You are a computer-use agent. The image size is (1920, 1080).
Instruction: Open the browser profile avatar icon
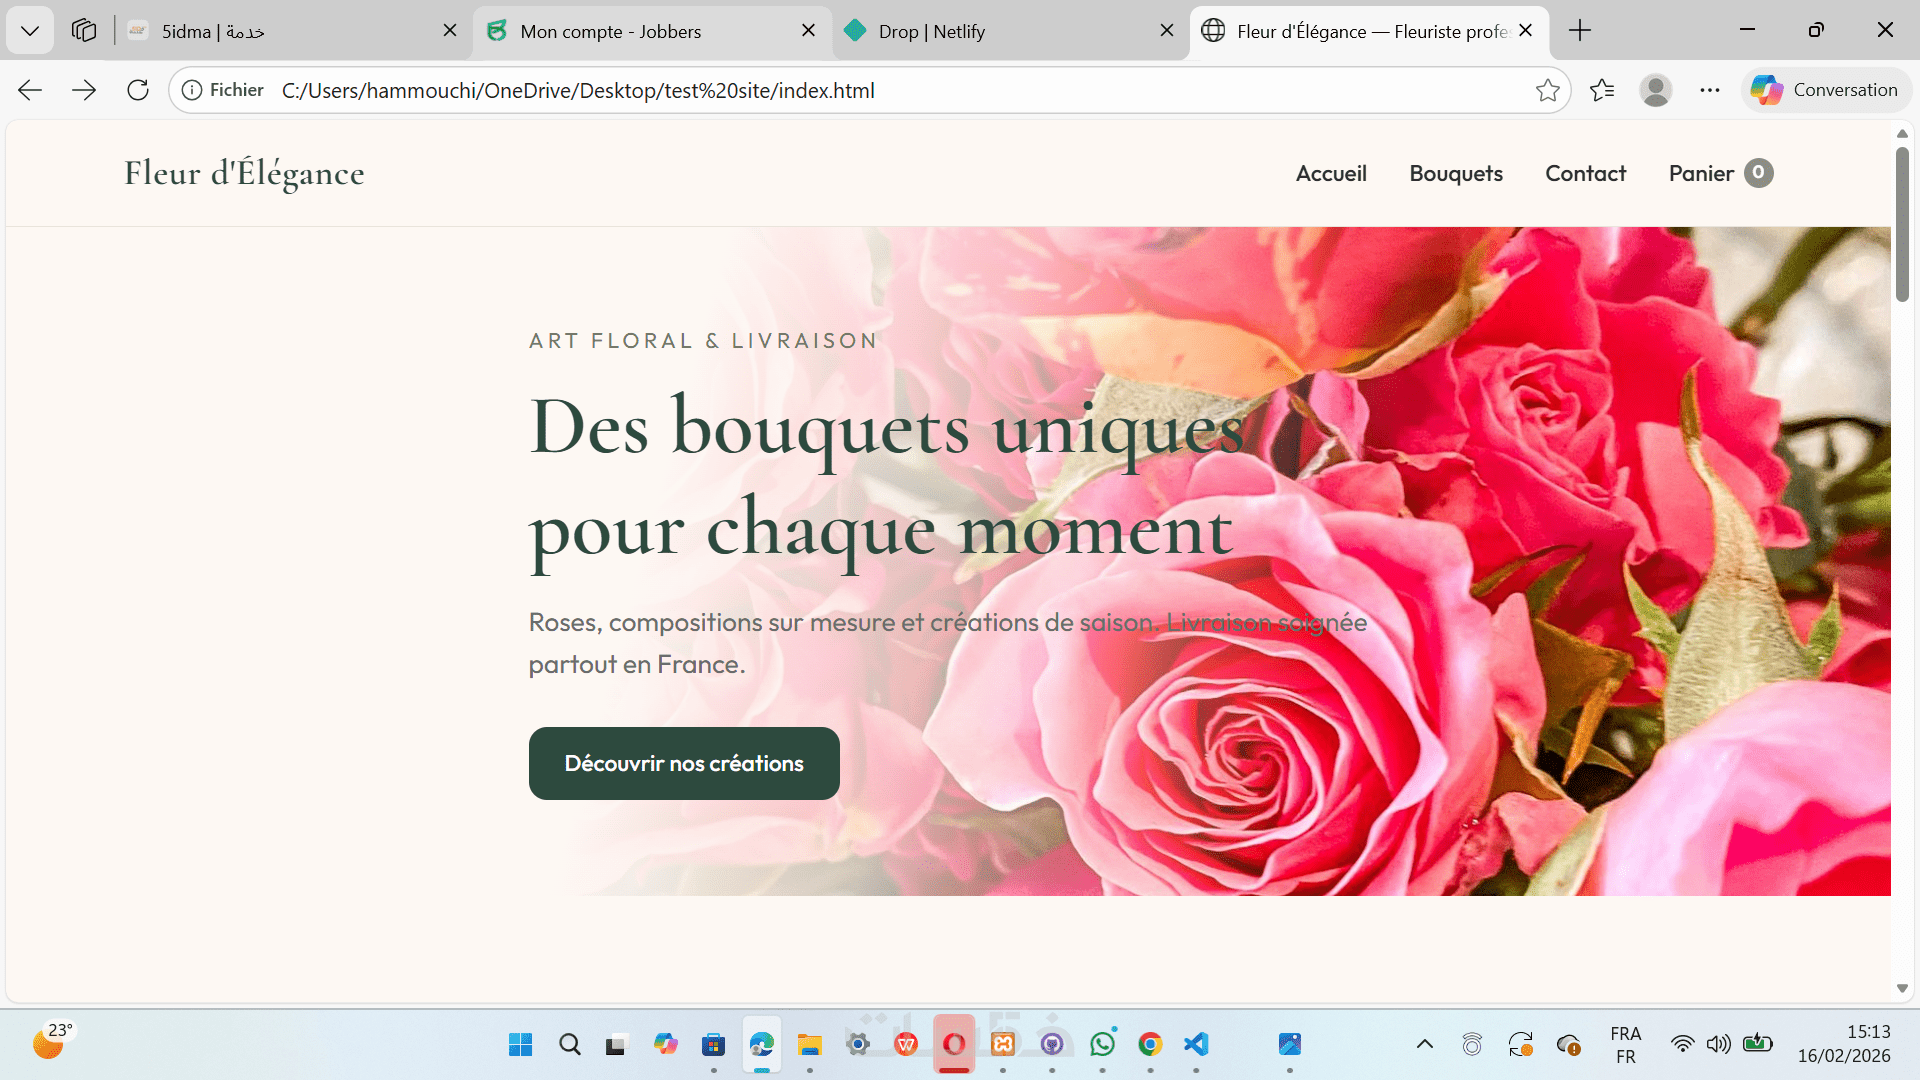click(1656, 90)
